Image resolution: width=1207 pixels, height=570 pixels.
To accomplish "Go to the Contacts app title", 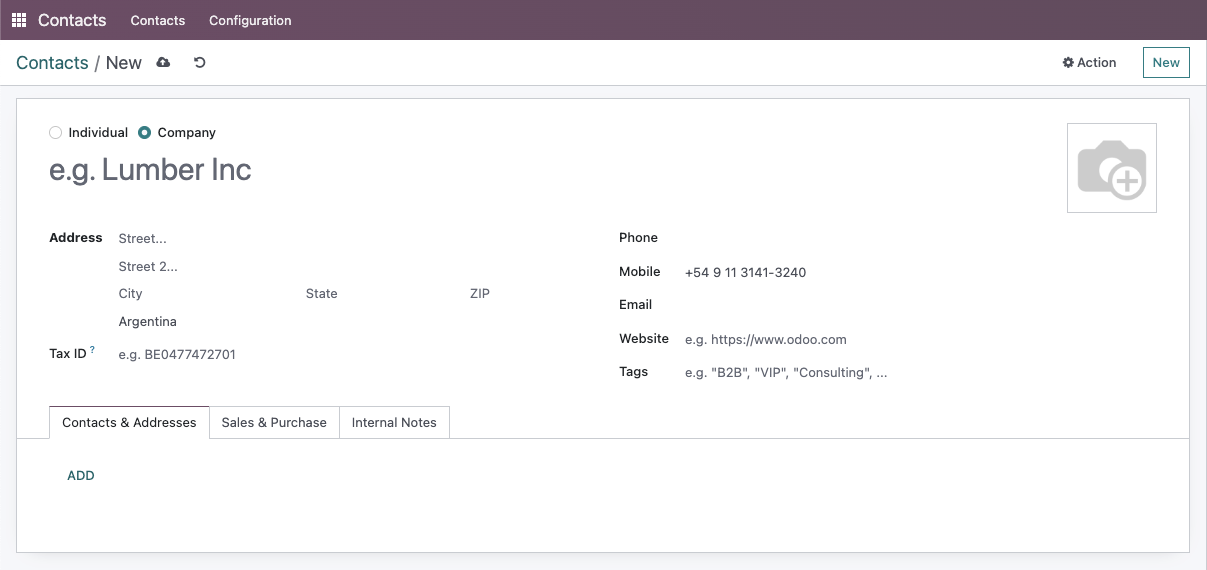I will (72, 20).
